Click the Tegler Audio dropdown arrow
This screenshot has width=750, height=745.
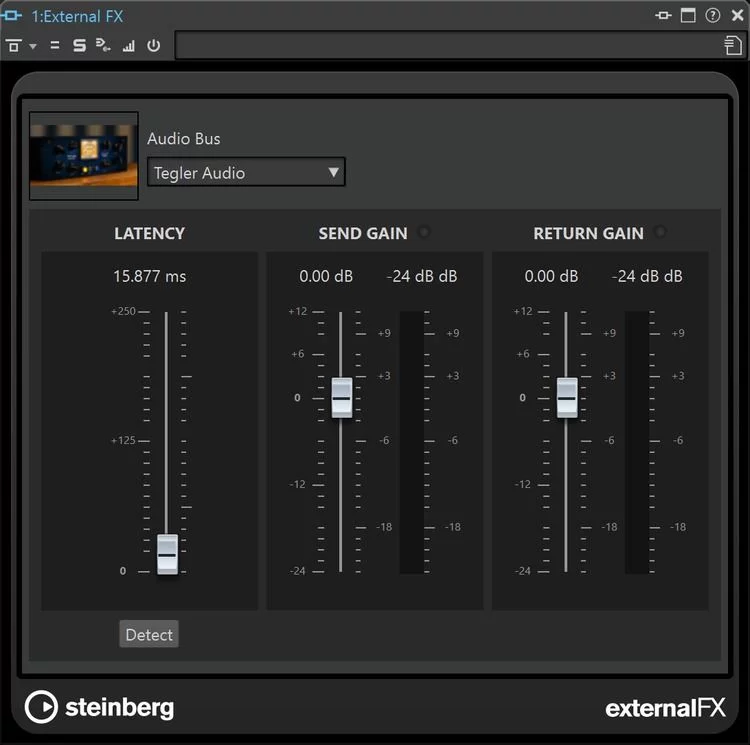click(333, 172)
